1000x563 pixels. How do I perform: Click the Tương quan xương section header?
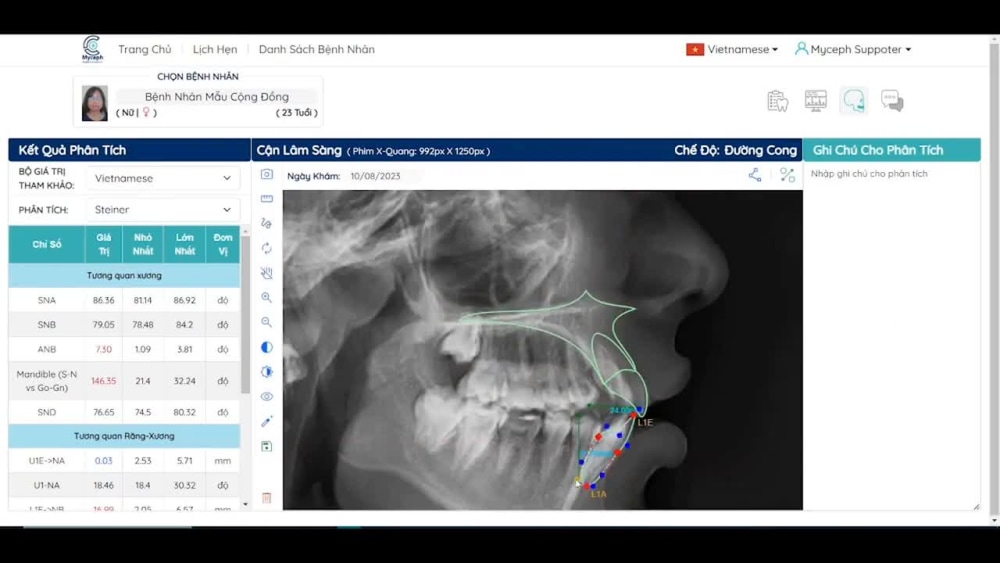(124, 275)
